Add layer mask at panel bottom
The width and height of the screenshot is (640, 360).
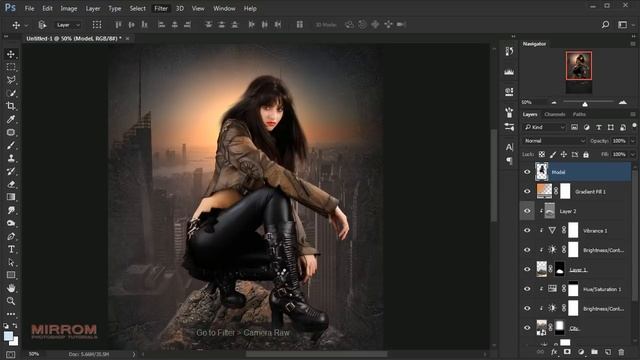click(567, 351)
